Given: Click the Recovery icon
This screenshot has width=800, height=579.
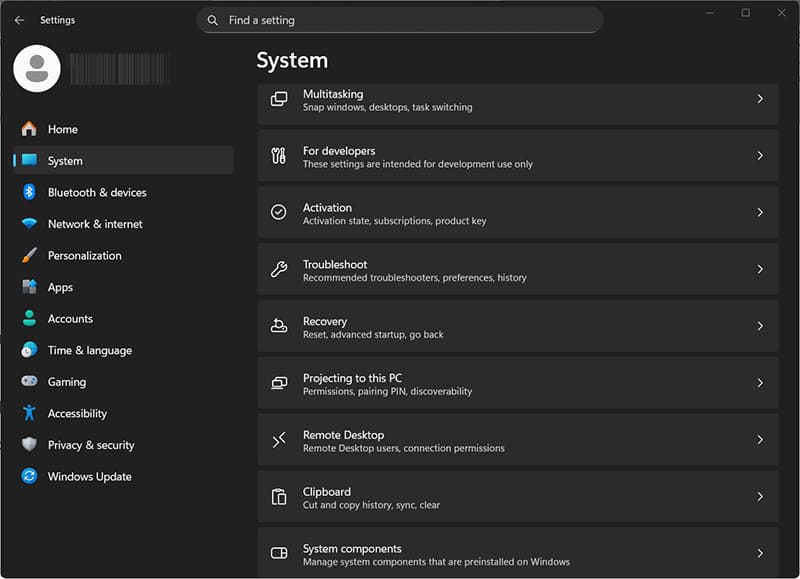Looking at the screenshot, I should coord(279,325).
